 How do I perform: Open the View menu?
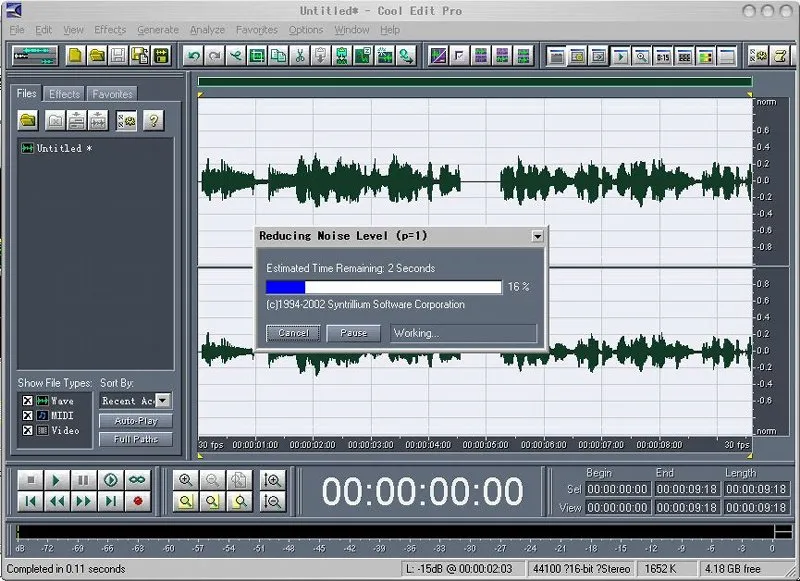click(73, 30)
